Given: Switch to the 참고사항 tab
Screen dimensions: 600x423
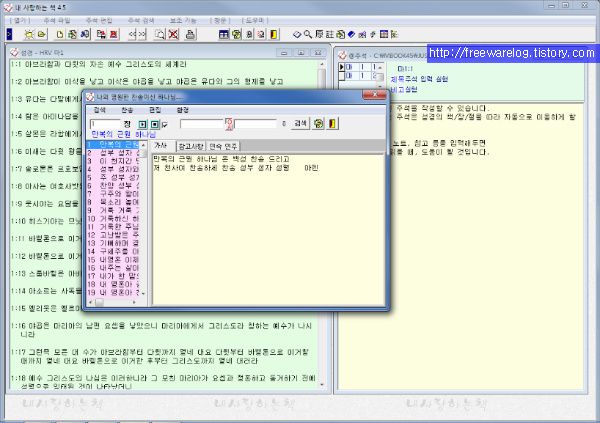Looking at the screenshot, I should point(191,146).
